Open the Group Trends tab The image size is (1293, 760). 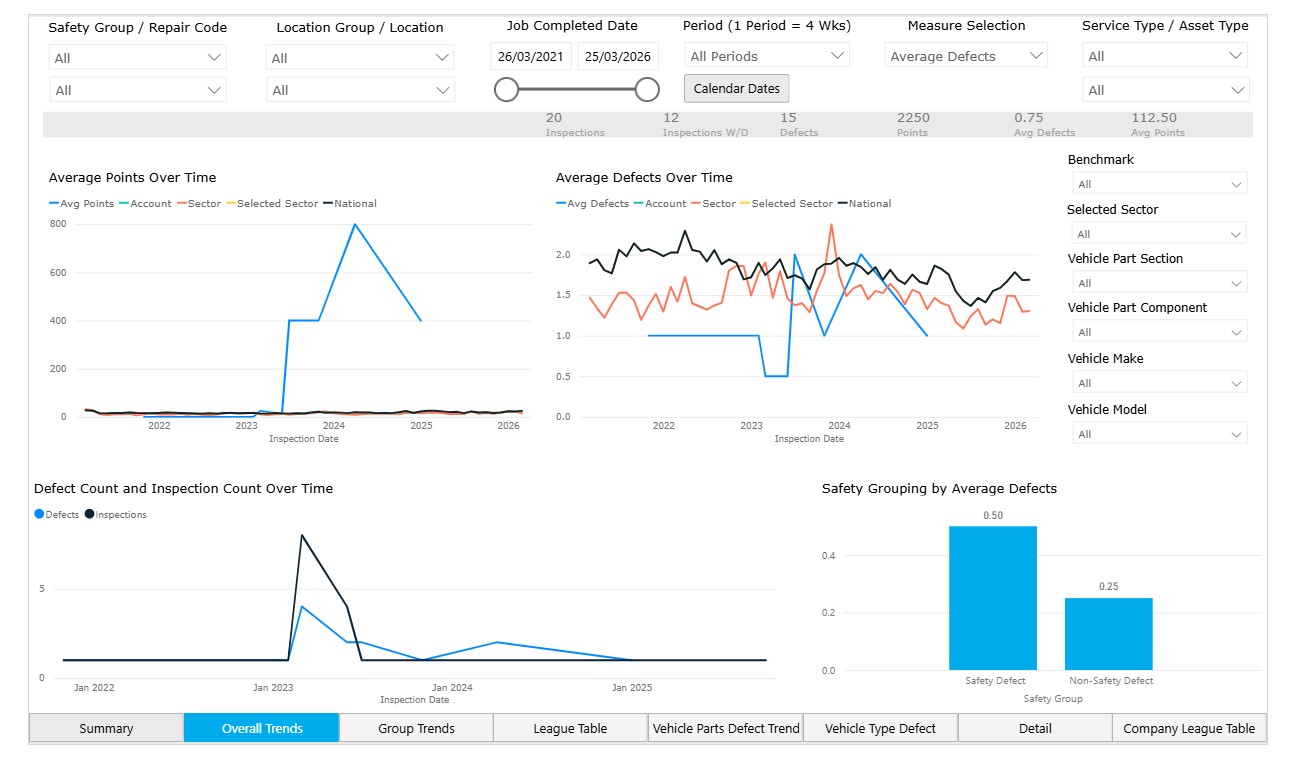pos(416,728)
